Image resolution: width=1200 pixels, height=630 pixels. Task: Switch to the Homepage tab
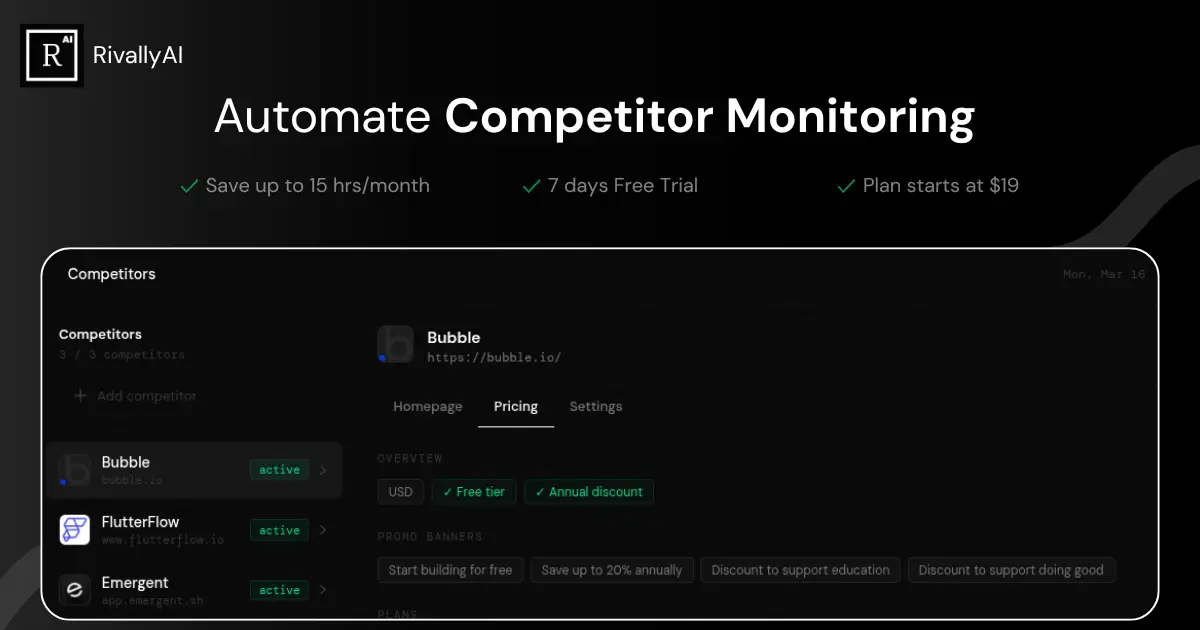click(428, 407)
